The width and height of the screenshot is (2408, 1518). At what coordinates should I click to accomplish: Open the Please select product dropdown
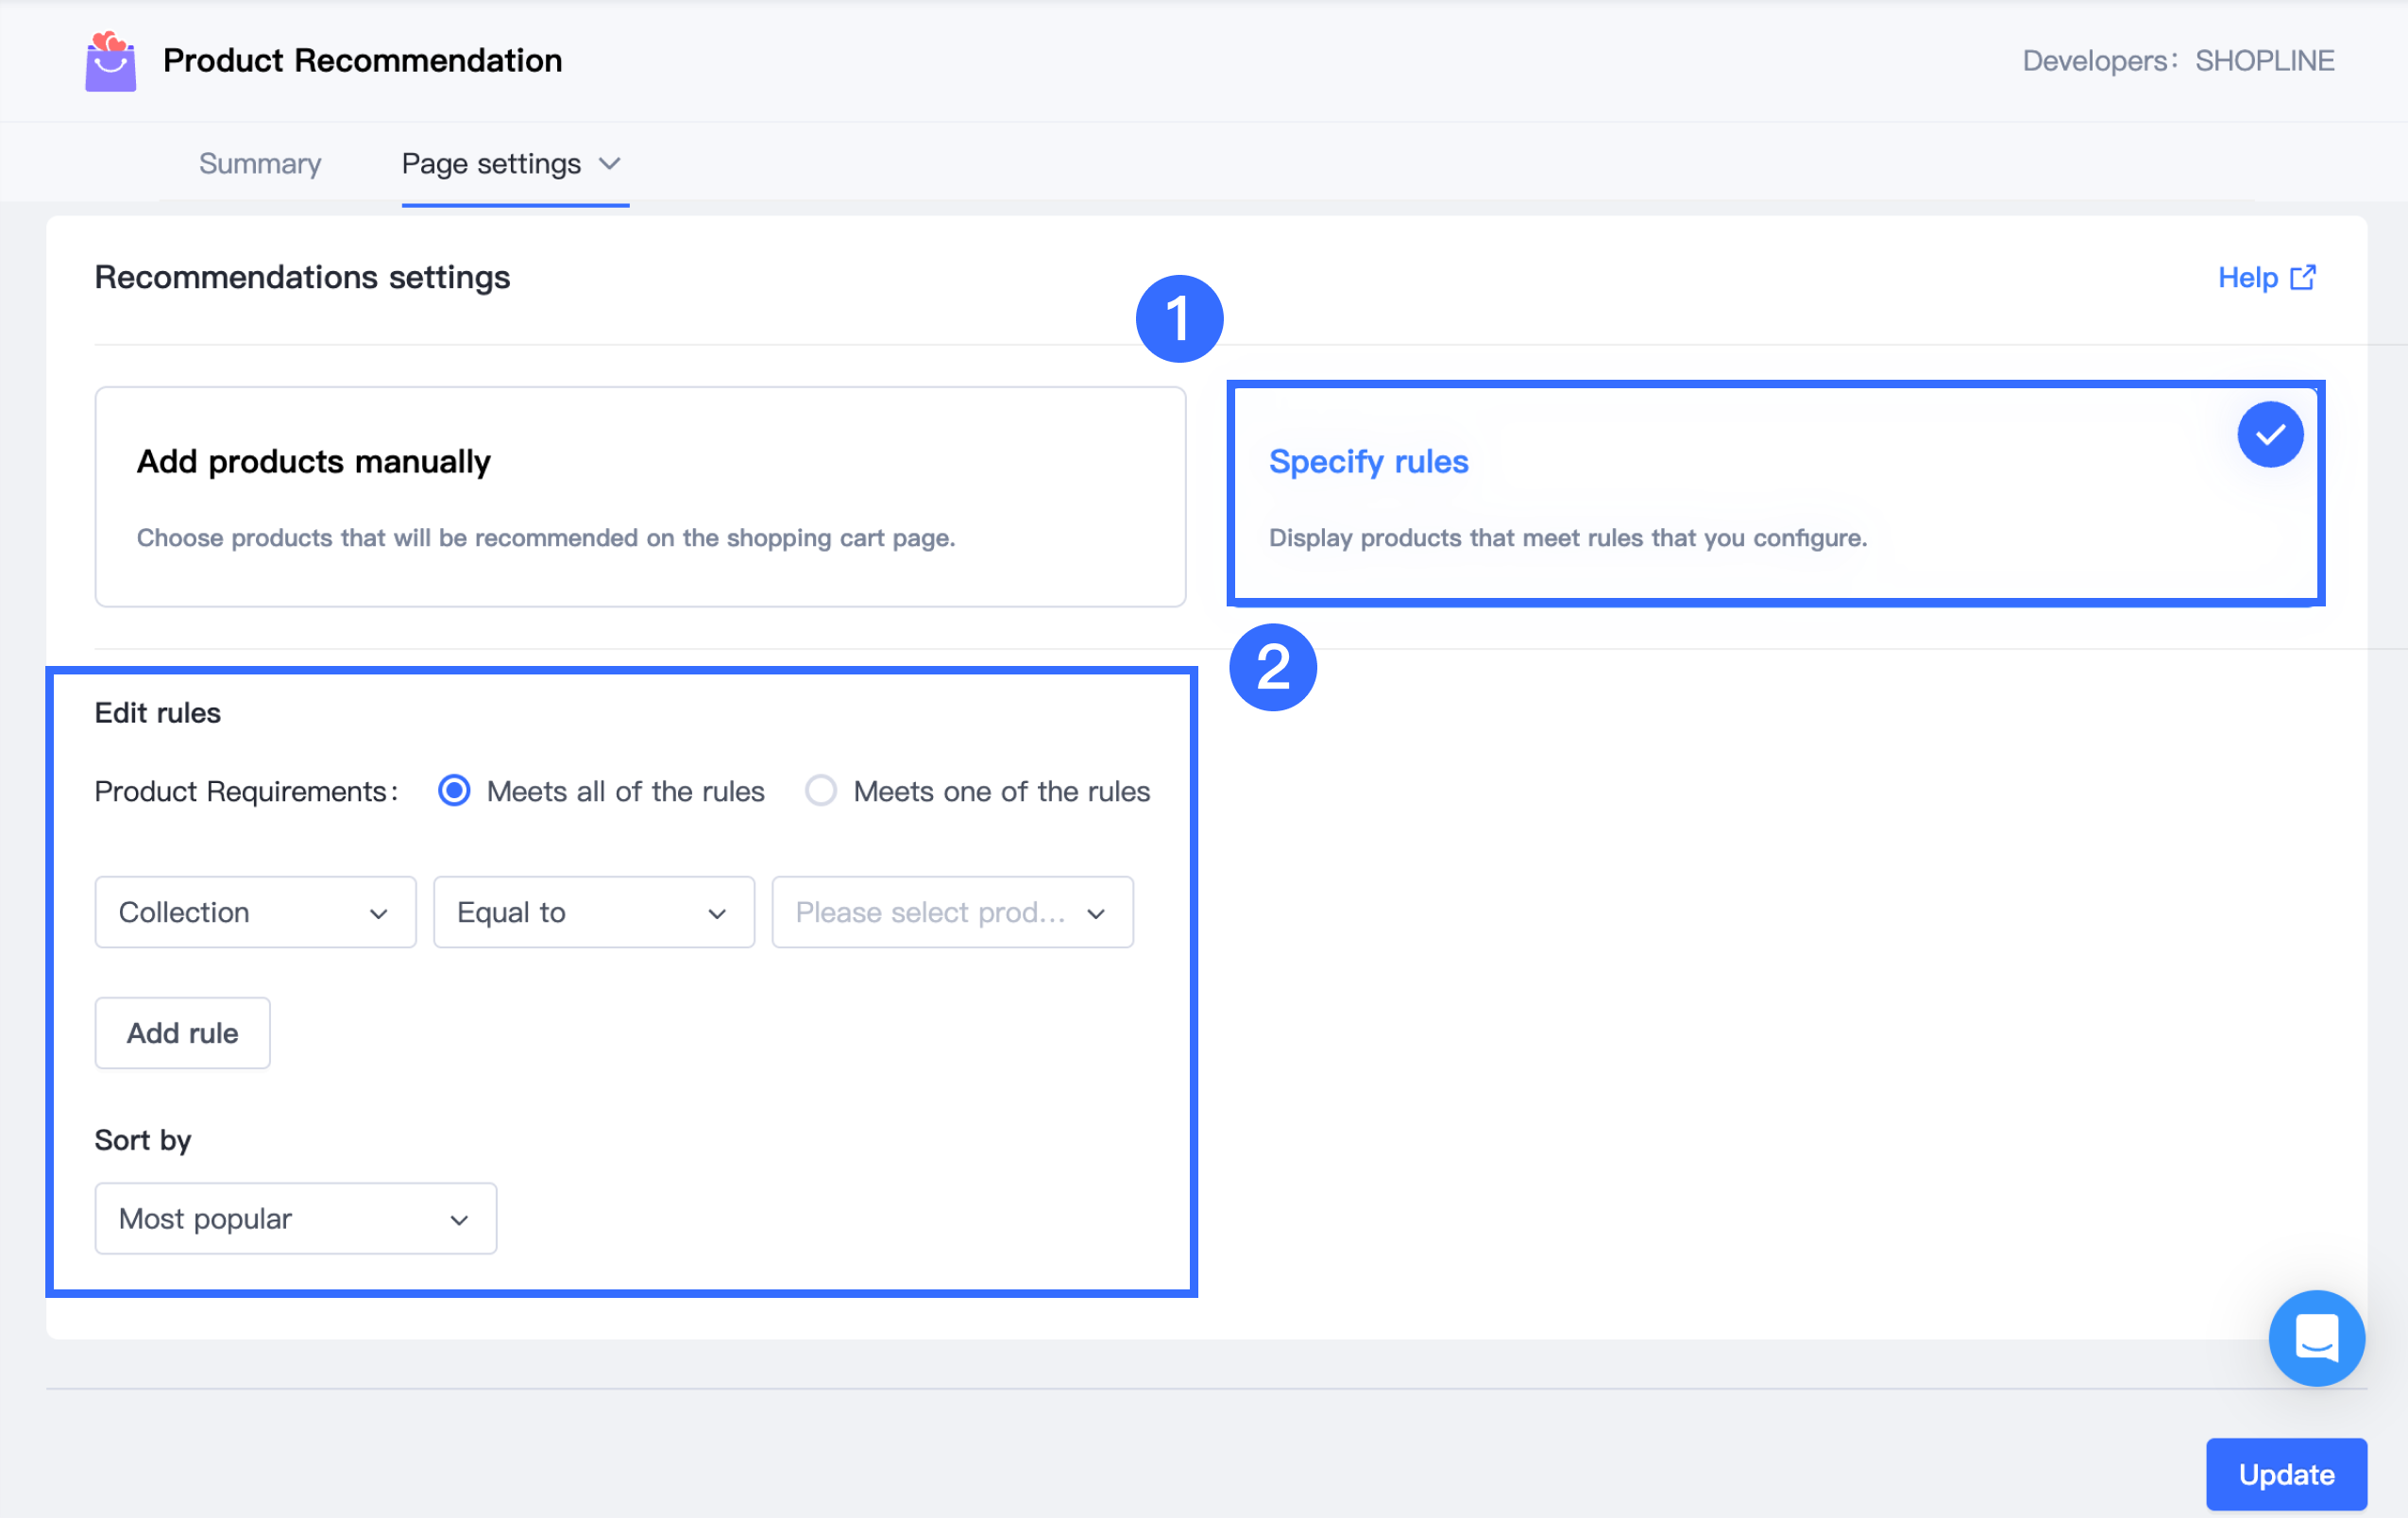pos(952,912)
